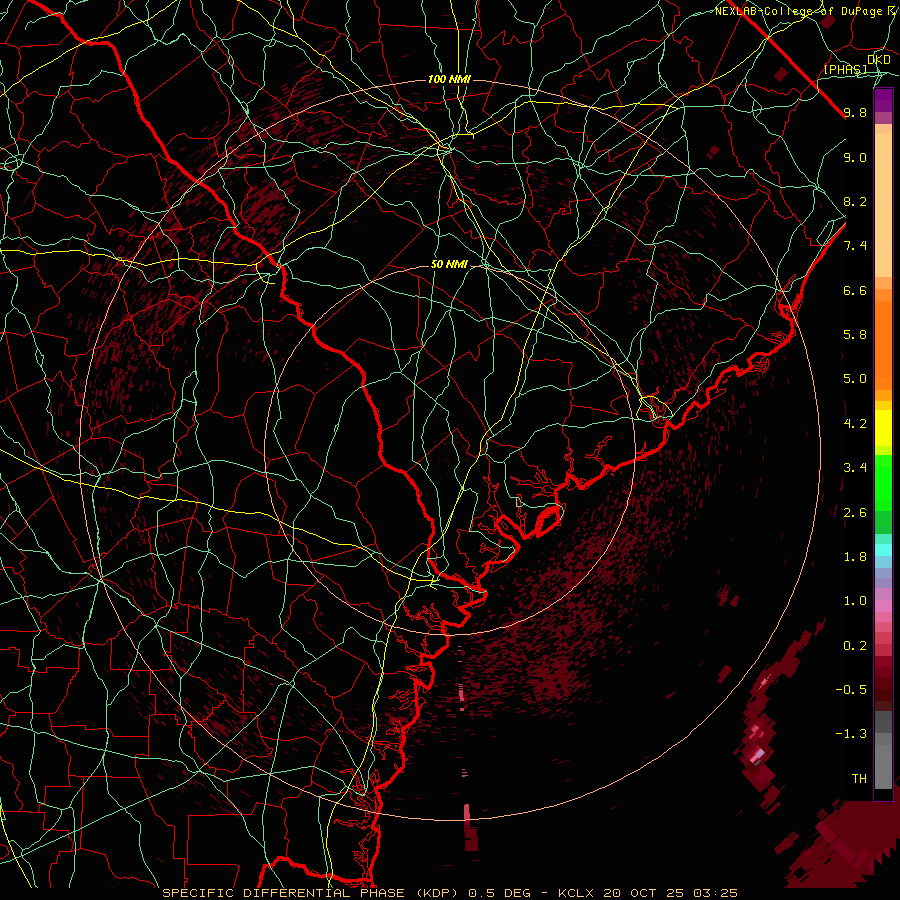The height and width of the screenshot is (900, 900).
Task: Click the "DKD" label above the color bar
Action: tap(879, 59)
